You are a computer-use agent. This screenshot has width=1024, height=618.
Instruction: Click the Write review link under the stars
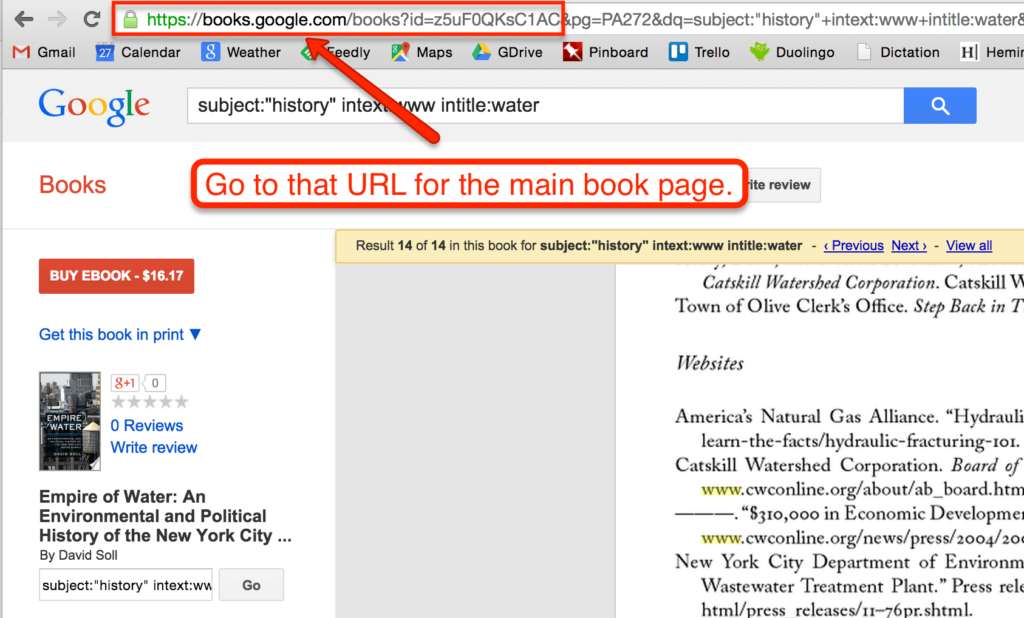tap(154, 447)
